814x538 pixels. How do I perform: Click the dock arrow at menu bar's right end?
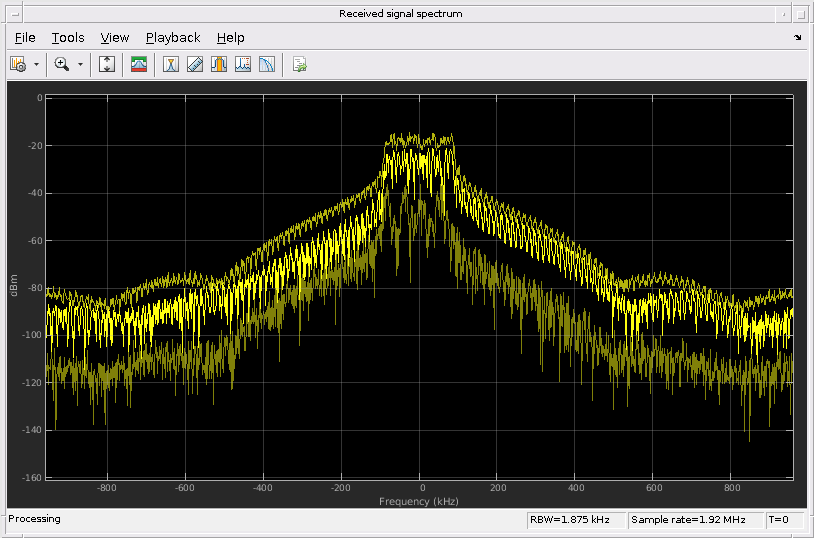pyautogui.click(x=797, y=38)
